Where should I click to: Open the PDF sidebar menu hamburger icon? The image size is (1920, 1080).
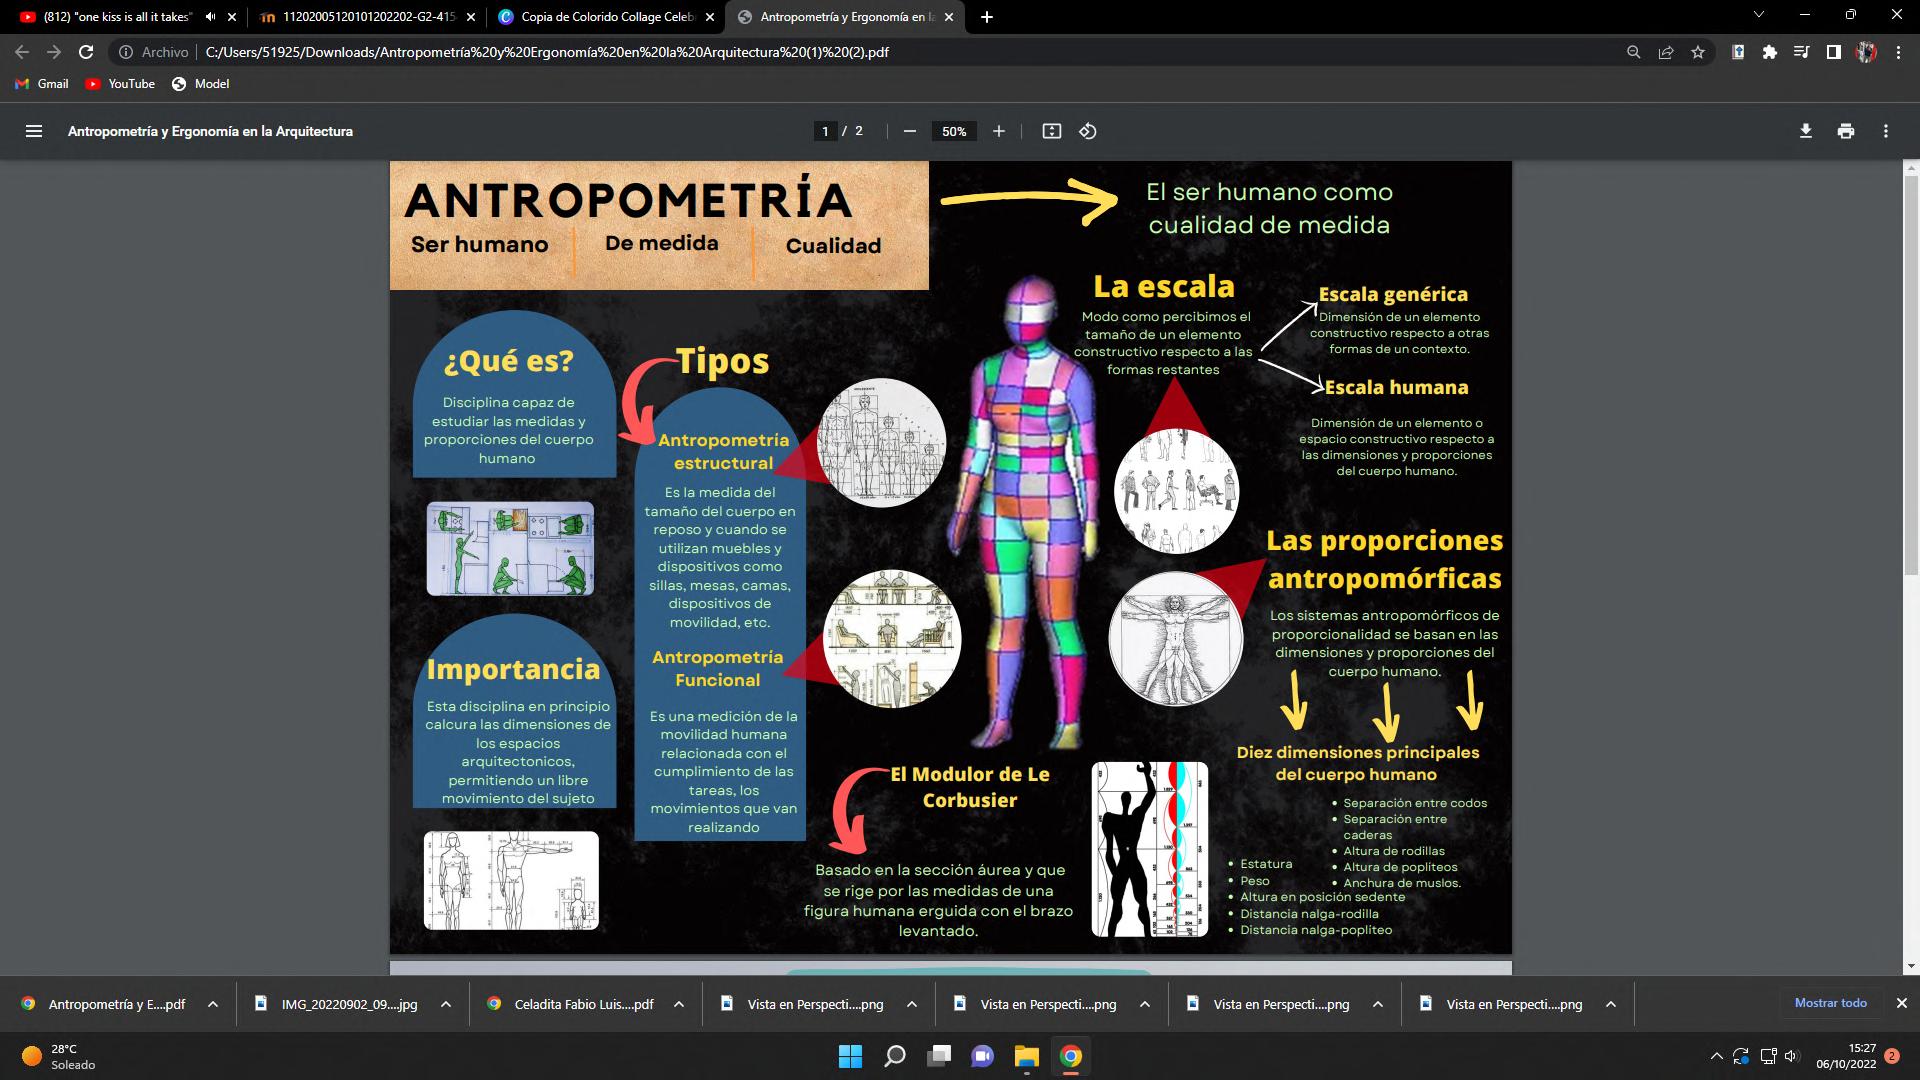34,131
